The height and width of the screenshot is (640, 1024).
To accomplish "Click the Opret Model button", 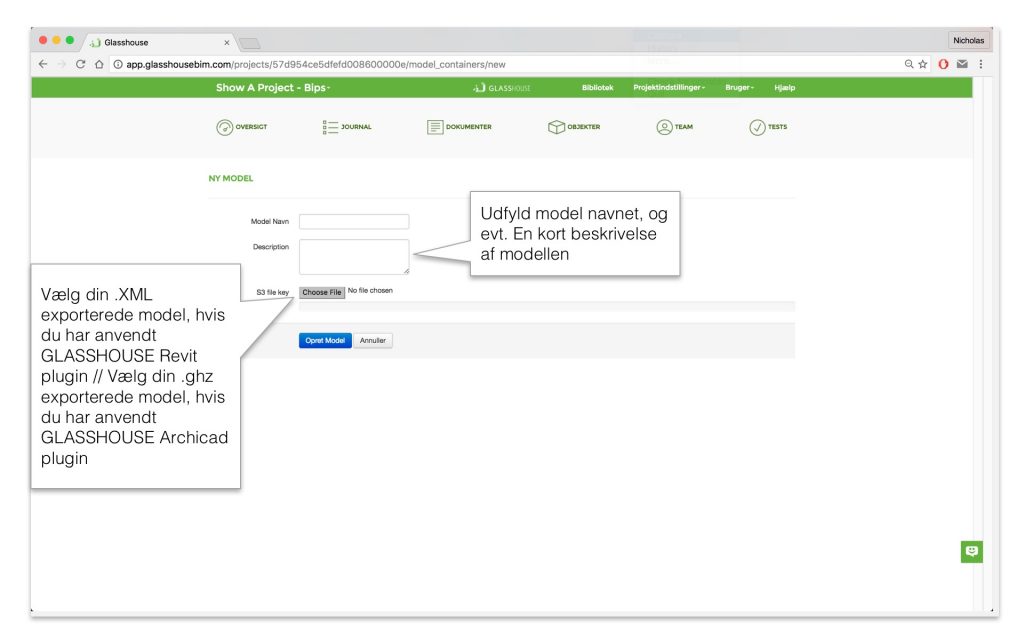I will coord(325,340).
